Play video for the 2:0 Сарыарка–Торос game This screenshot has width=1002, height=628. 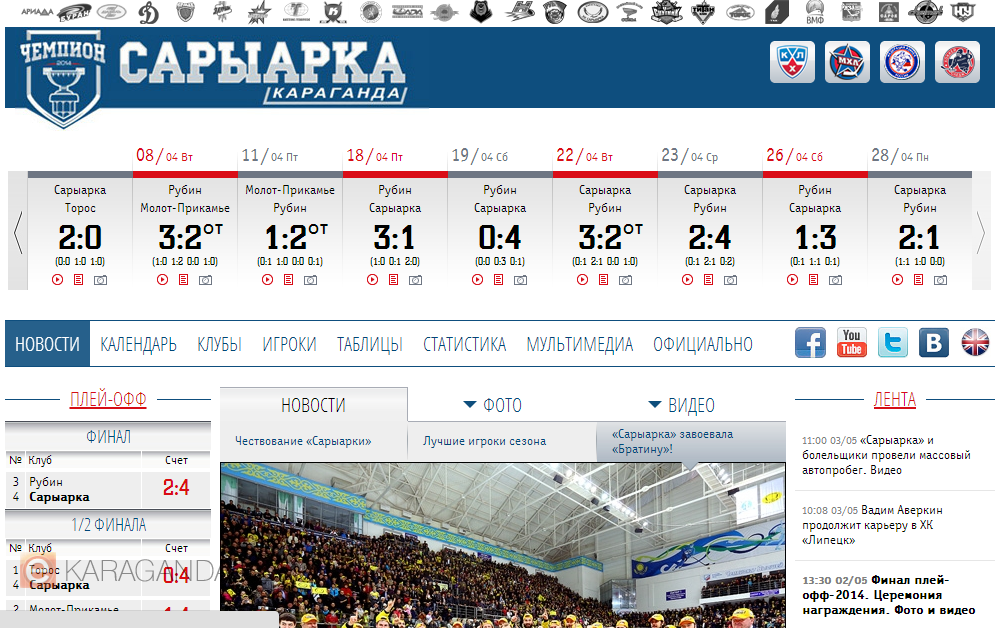tap(58, 280)
